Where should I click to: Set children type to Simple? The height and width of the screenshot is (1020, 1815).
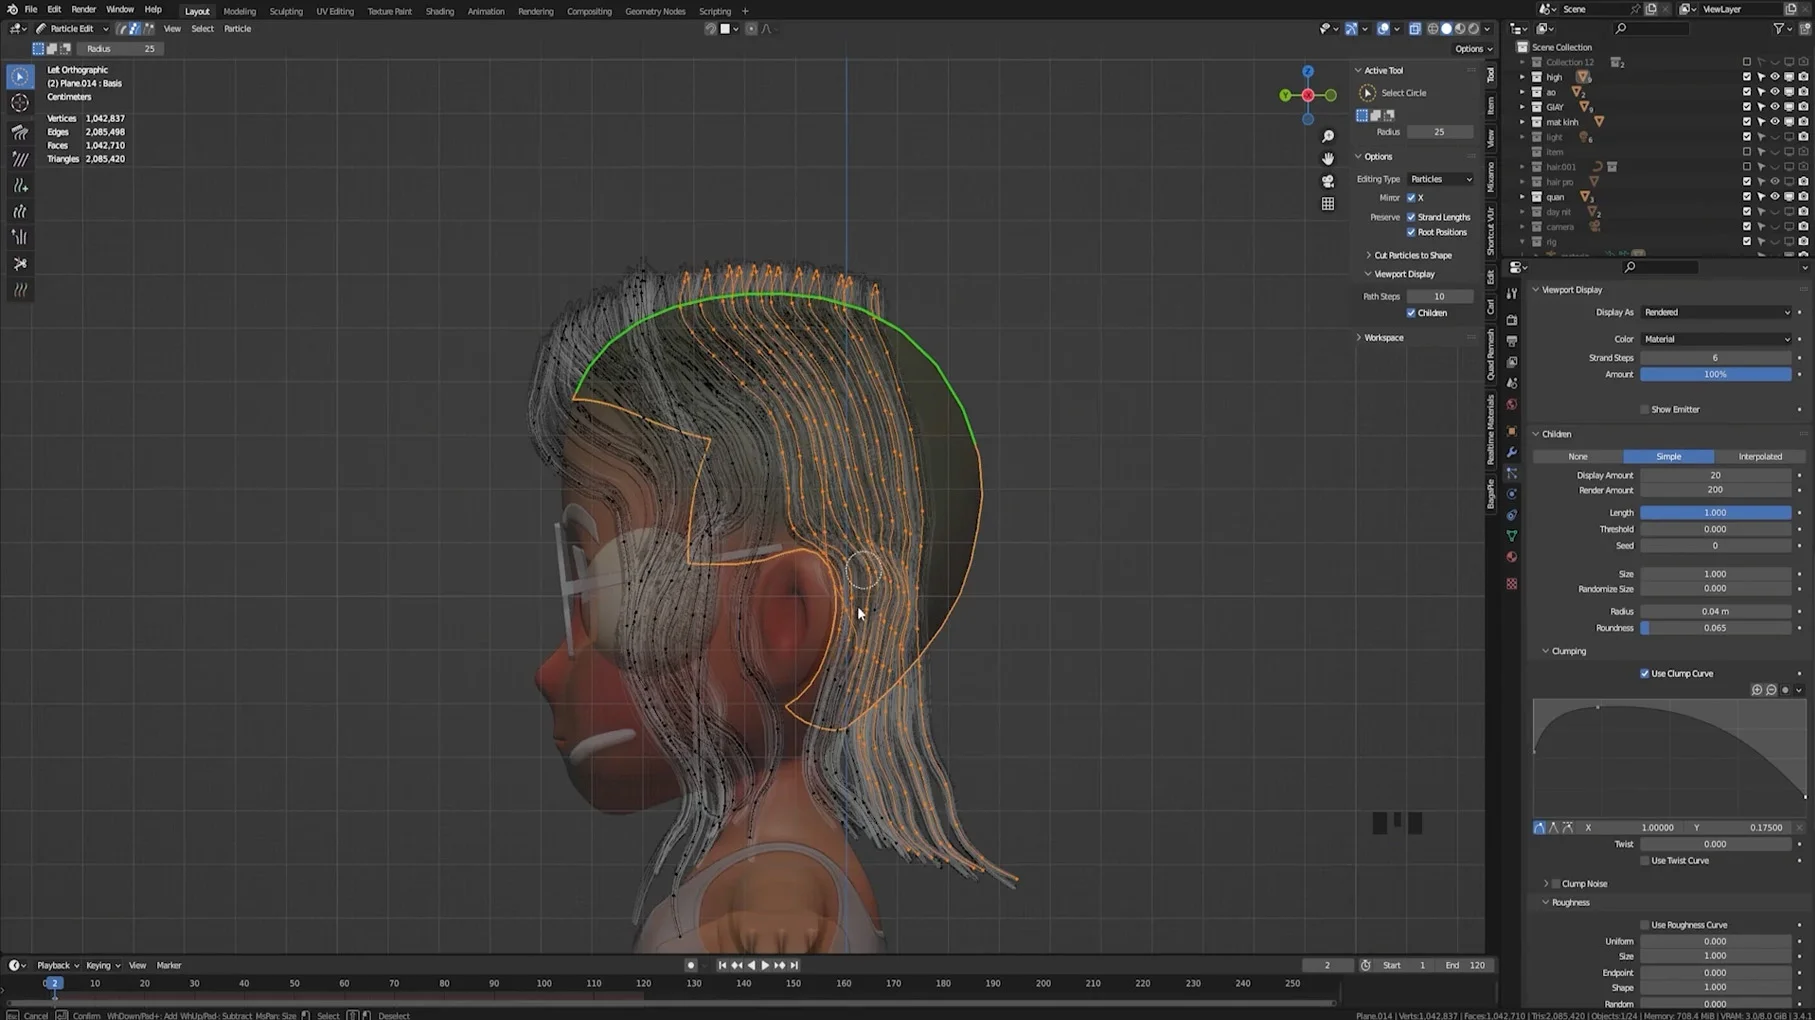pos(1669,456)
